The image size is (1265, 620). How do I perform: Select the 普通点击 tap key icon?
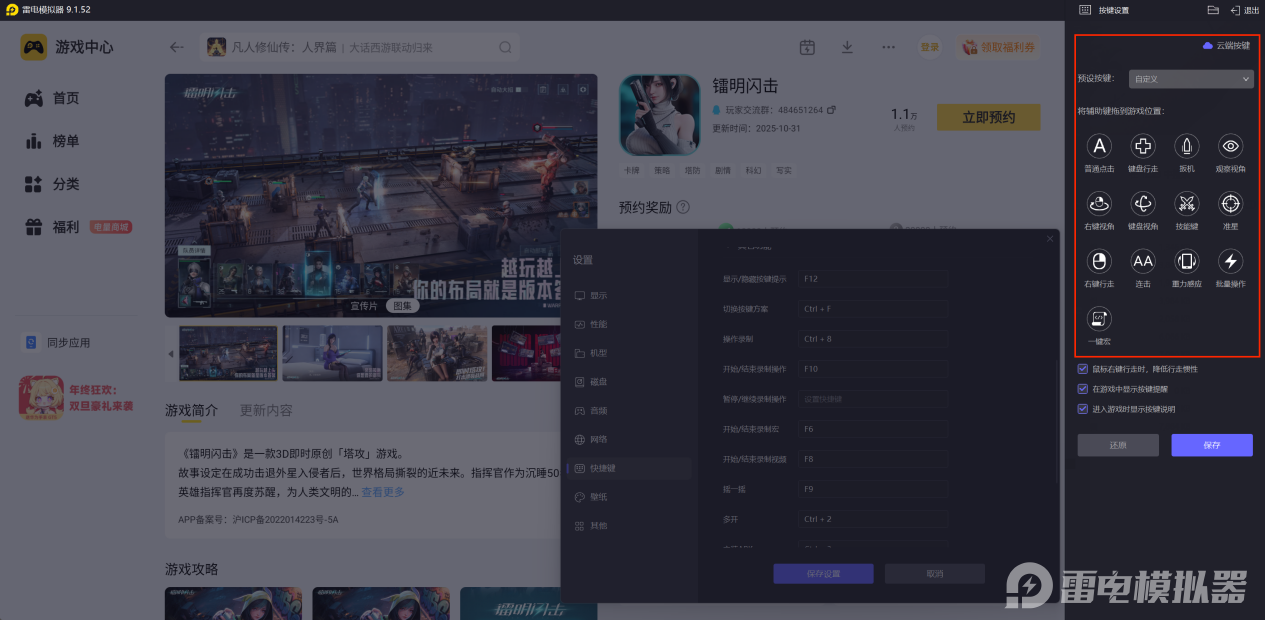coord(1099,146)
